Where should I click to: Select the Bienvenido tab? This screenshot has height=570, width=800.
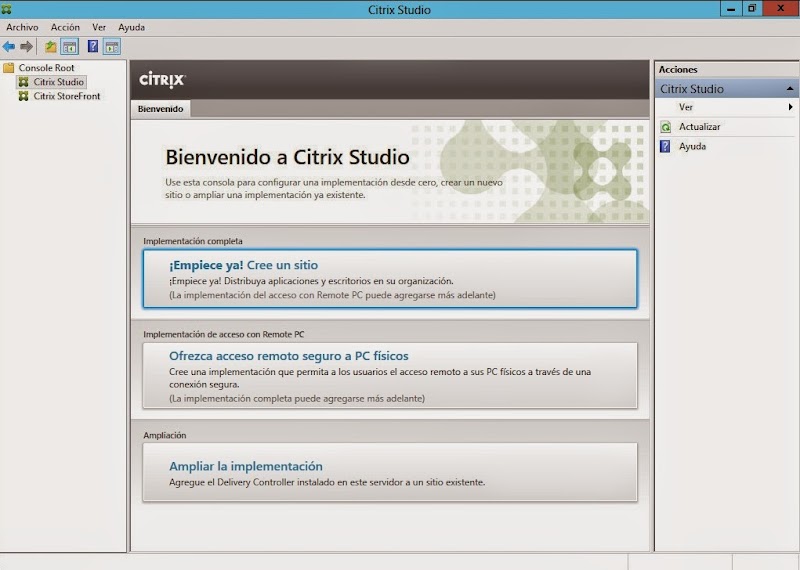[x=160, y=109]
